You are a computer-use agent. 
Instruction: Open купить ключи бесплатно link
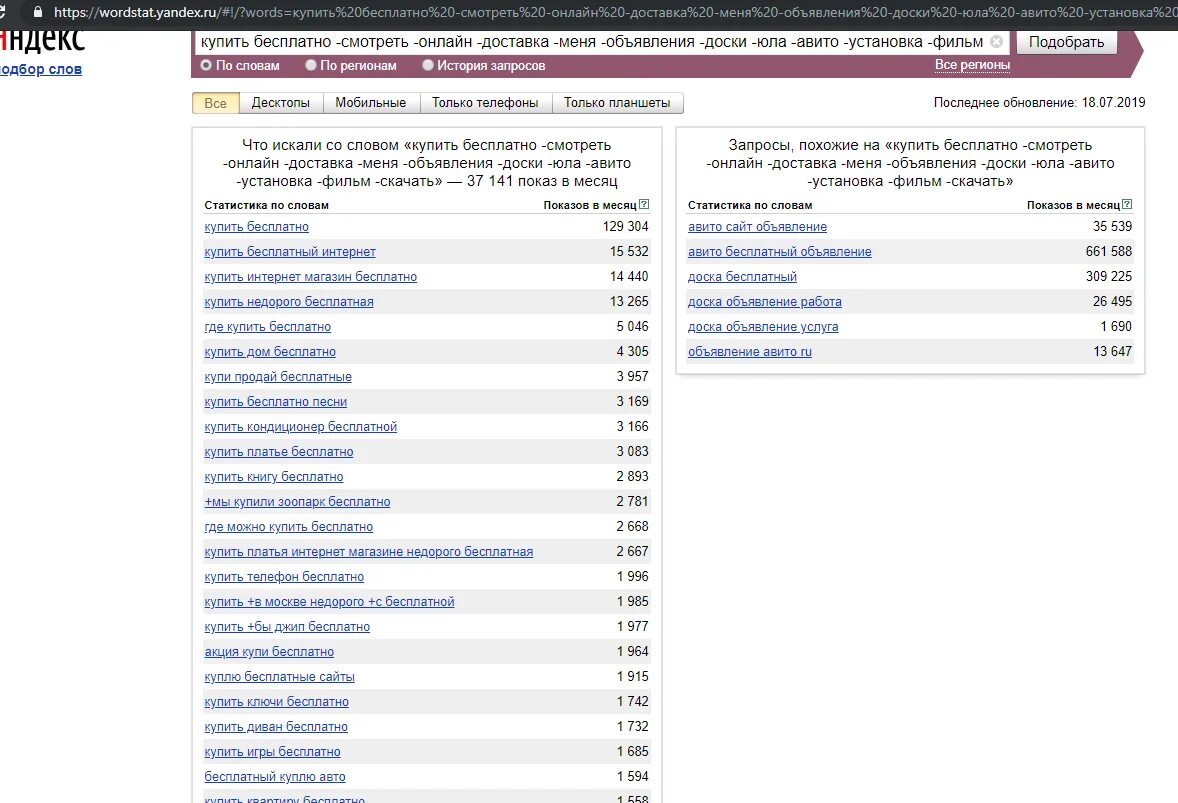tap(276, 702)
